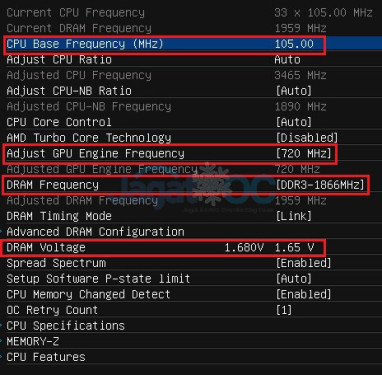Click the [Disabled] value for Turbo Core
The height and width of the screenshot is (375, 382).
(x=307, y=138)
